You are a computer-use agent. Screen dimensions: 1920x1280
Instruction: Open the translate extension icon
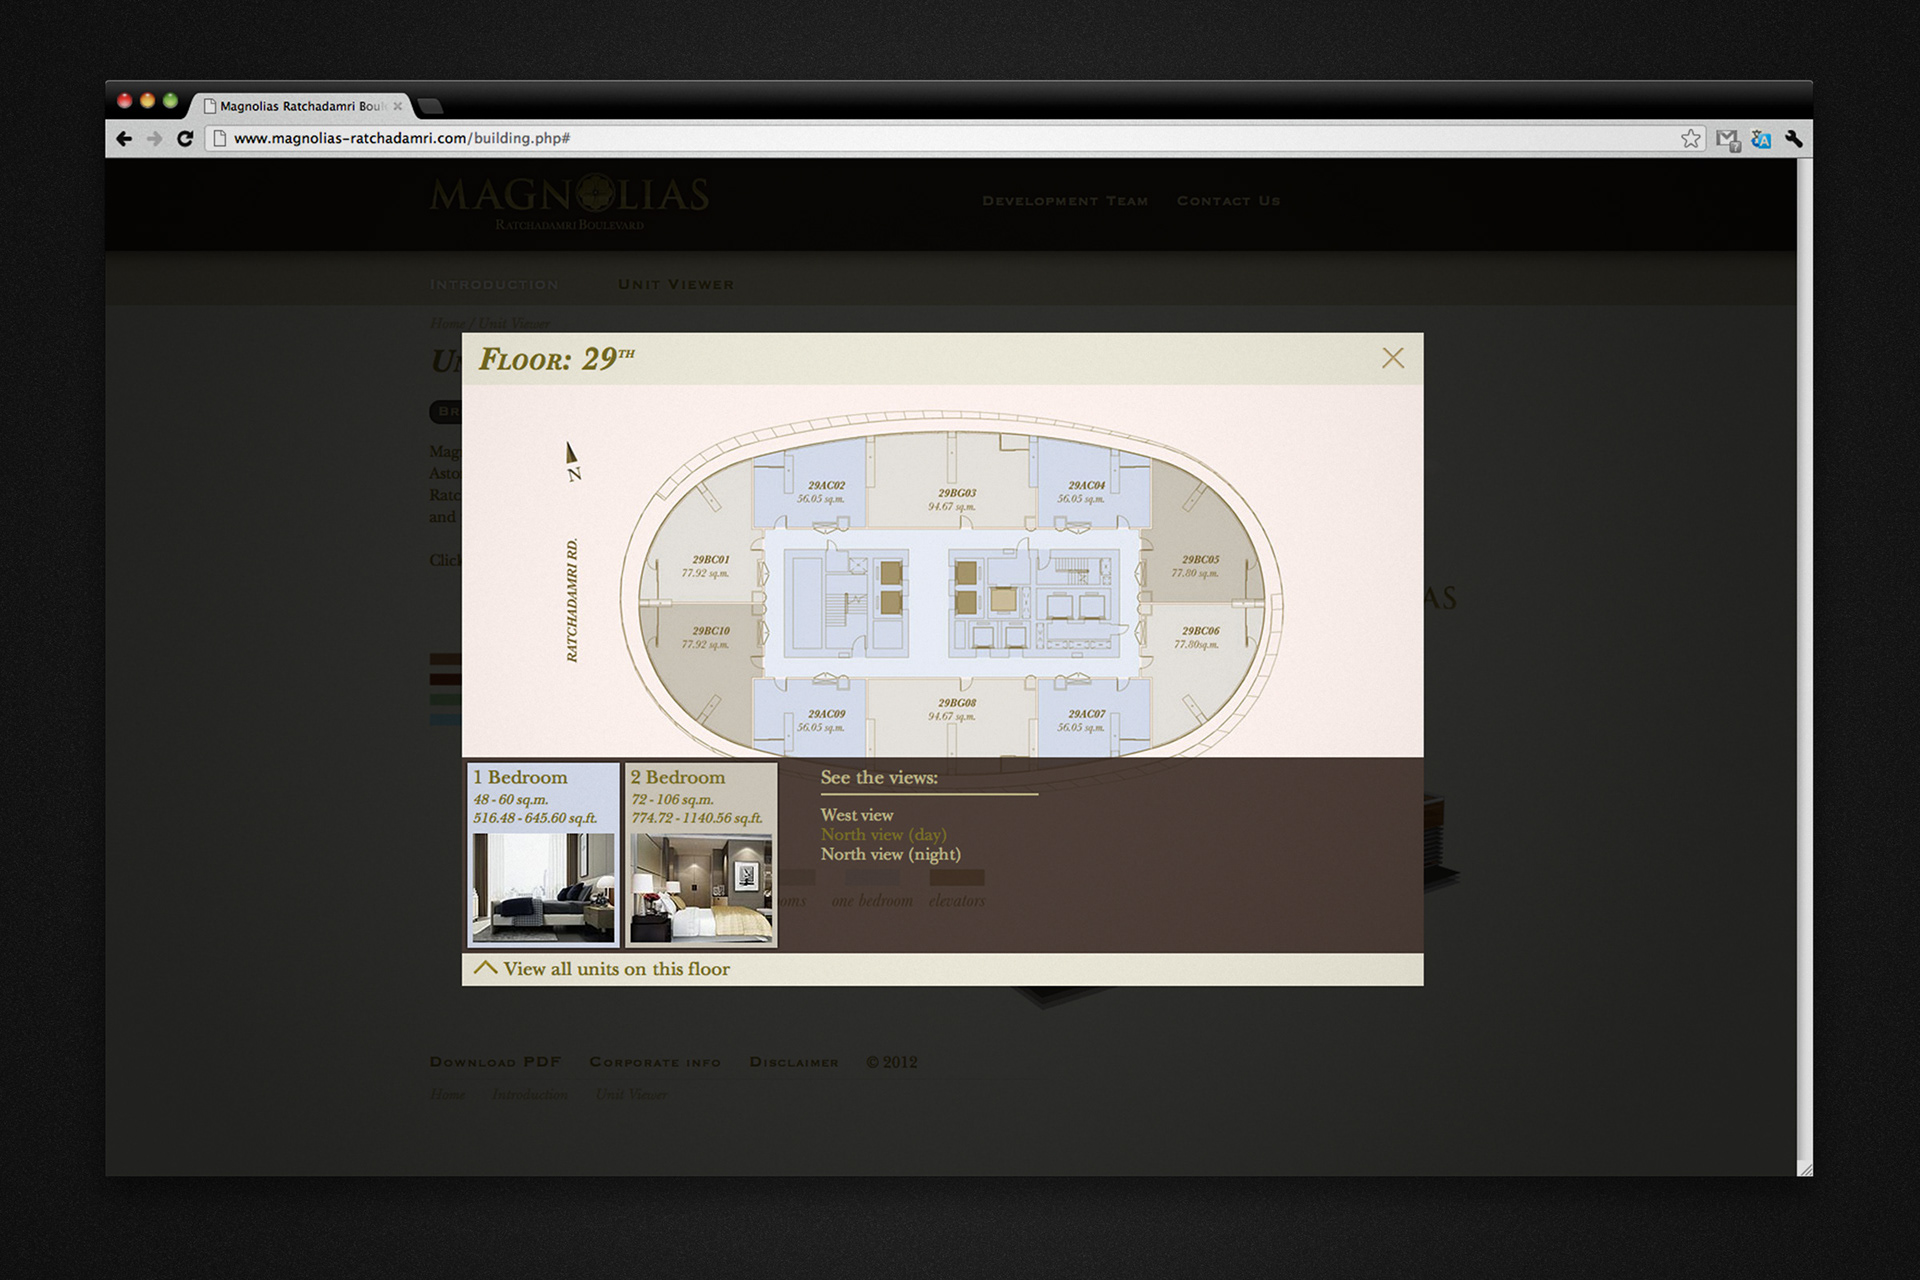pyautogui.click(x=1761, y=140)
